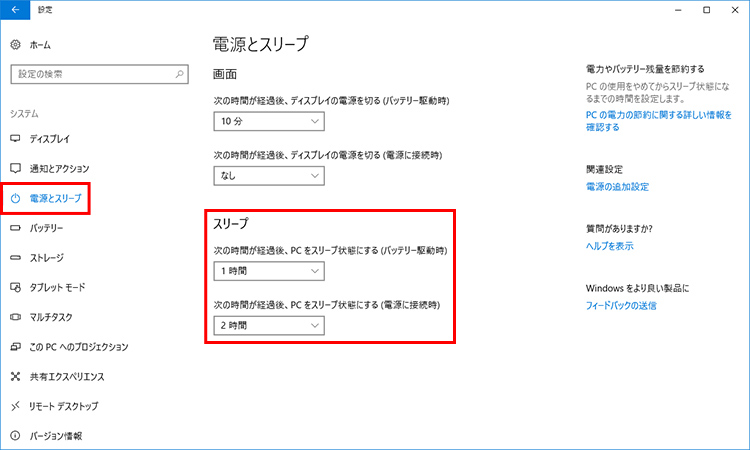Focus the 設定の検索 search field
The image size is (750, 450).
point(90,74)
